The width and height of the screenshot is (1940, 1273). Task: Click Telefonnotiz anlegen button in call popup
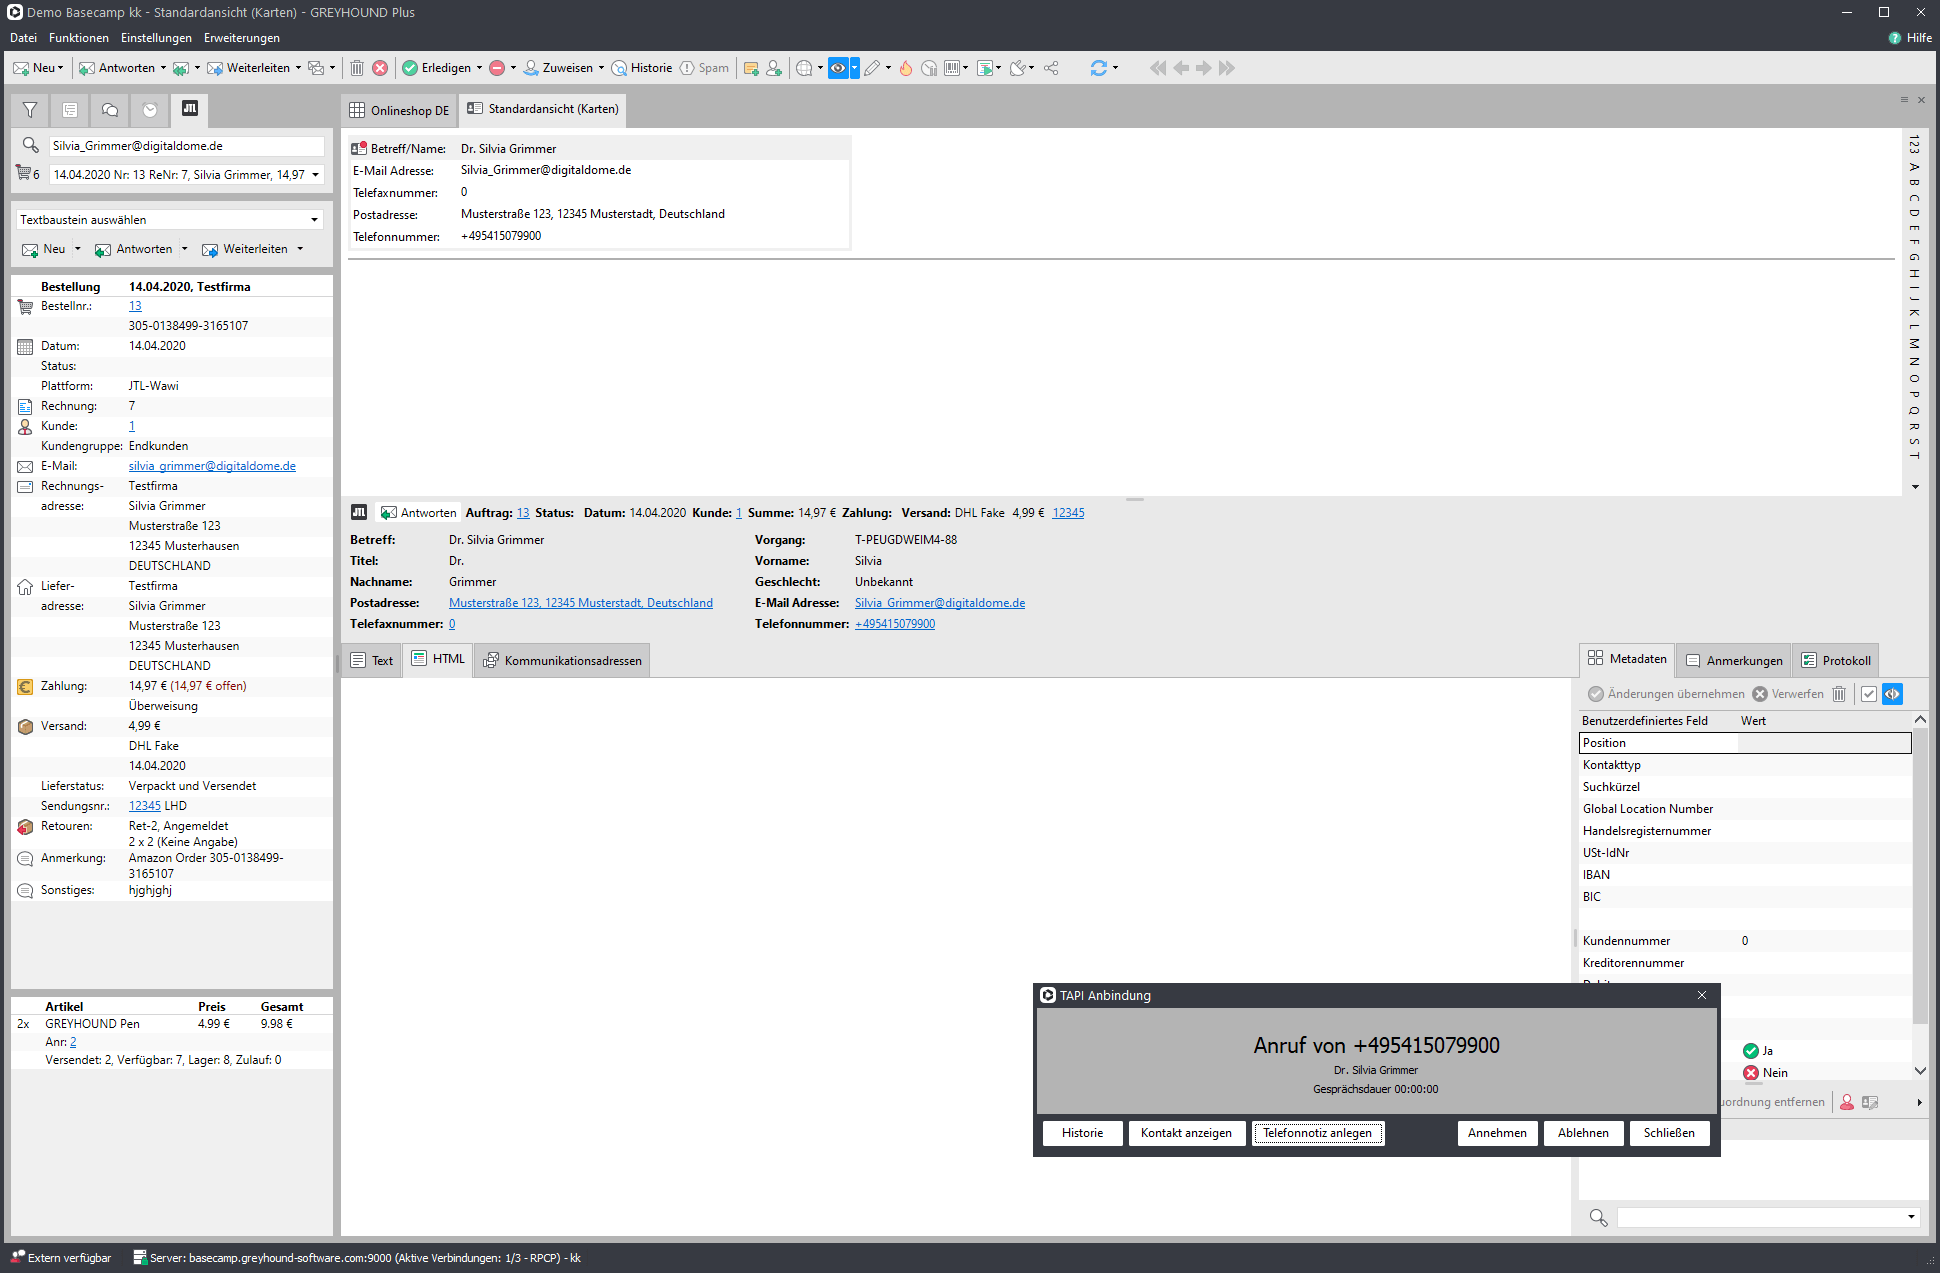[1317, 1133]
